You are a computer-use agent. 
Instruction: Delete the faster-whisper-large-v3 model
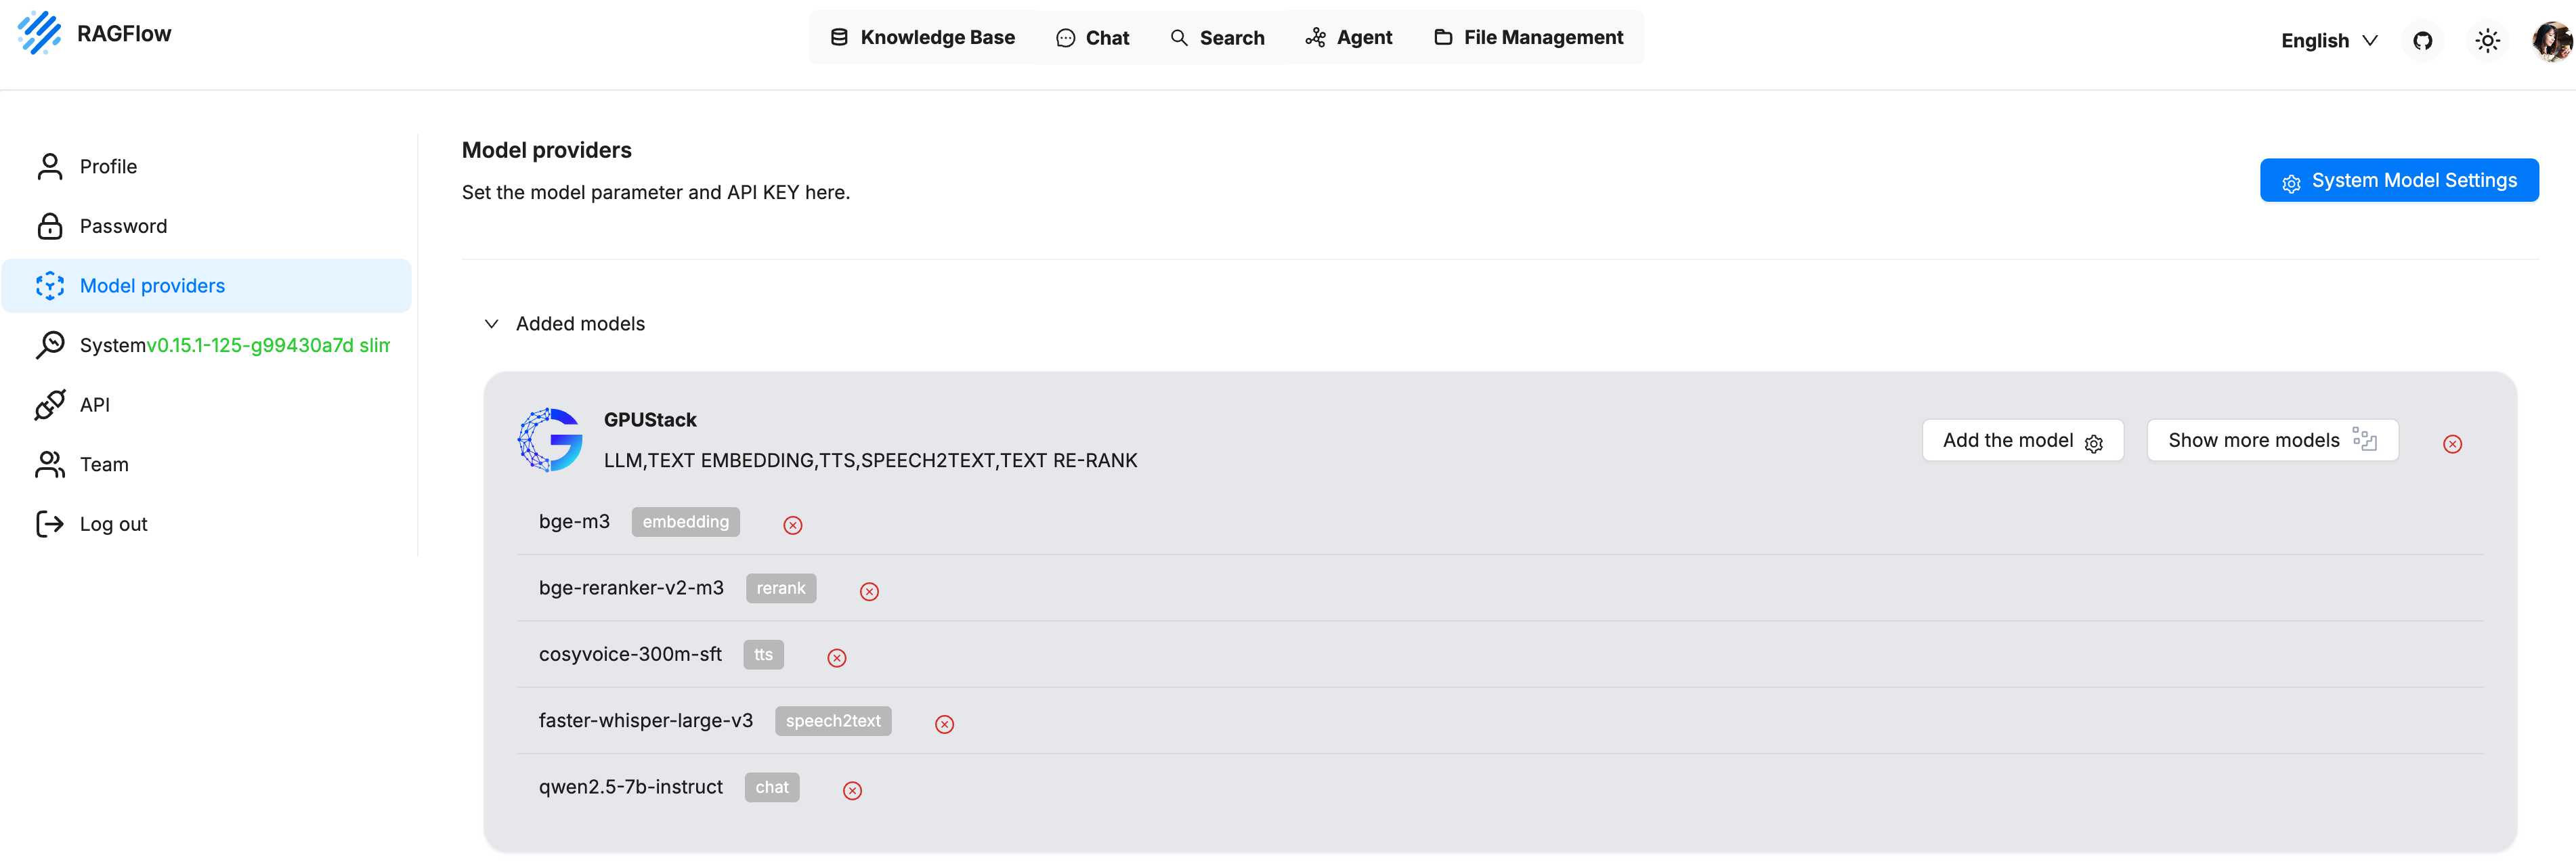coord(944,725)
